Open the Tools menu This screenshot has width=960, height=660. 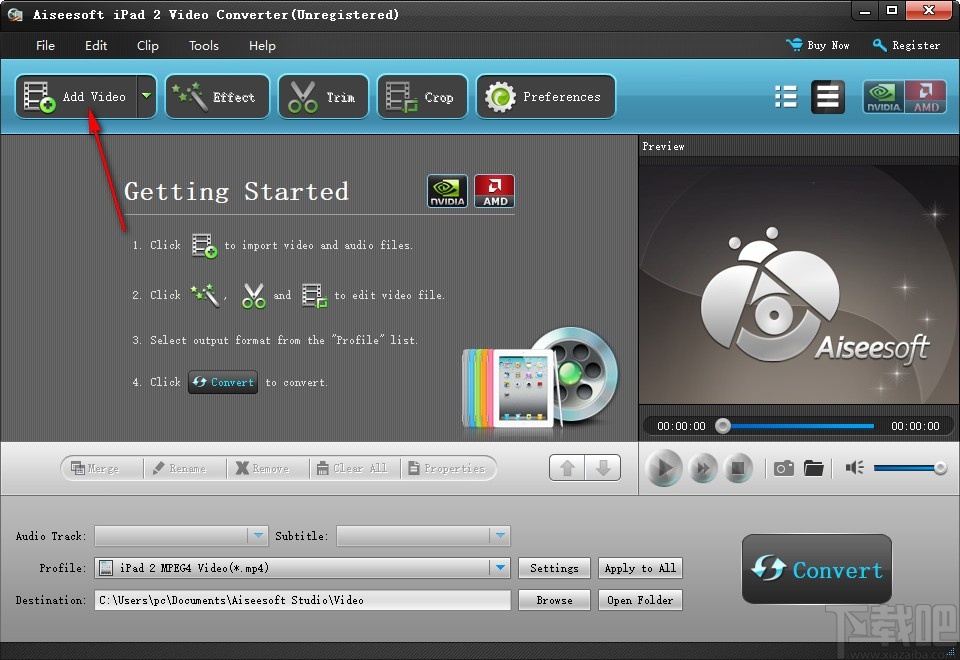[204, 46]
